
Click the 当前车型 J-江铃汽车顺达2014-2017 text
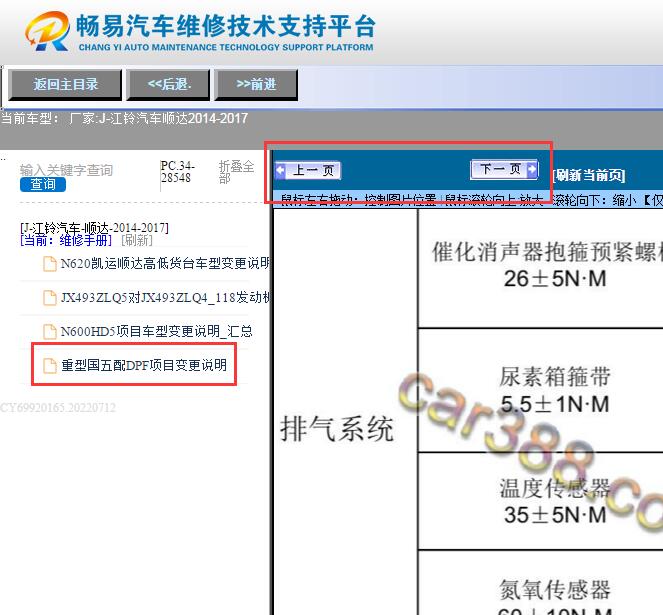pyautogui.click(x=124, y=118)
